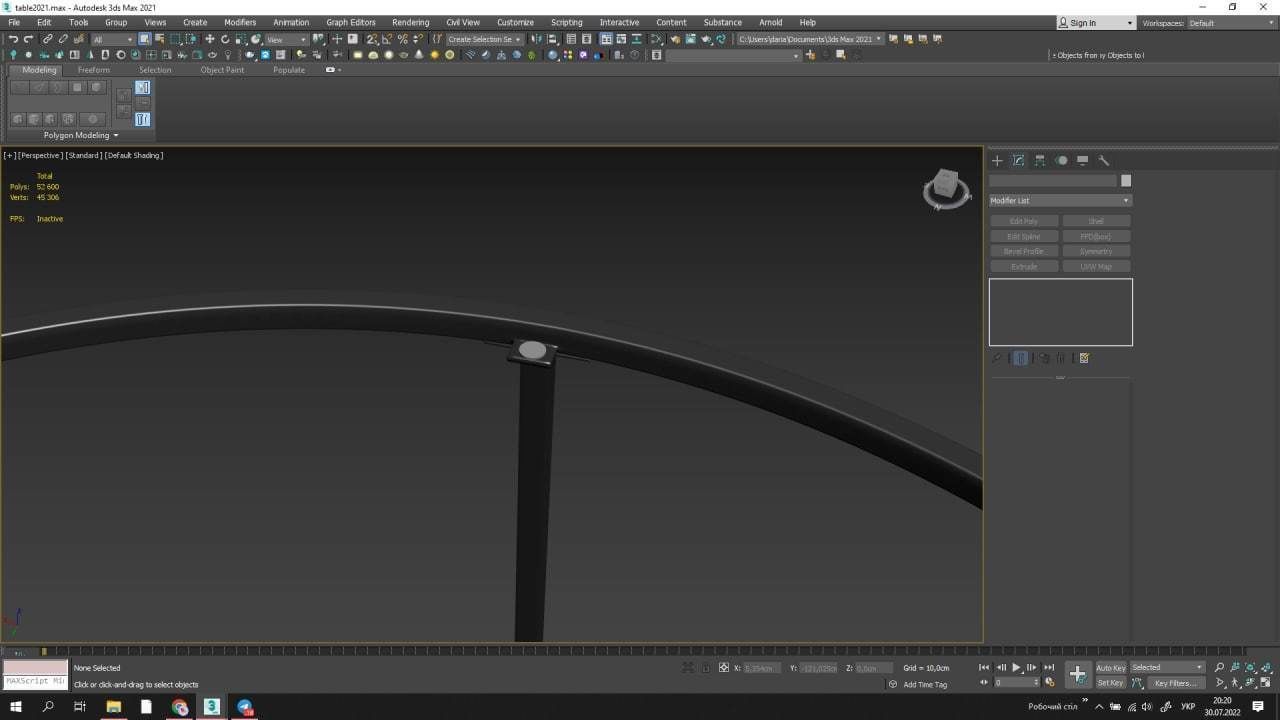Screen dimensions: 1280x720
Task: Activate the Select Object tool
Action: pyautogui.click(x=144, y=39)
